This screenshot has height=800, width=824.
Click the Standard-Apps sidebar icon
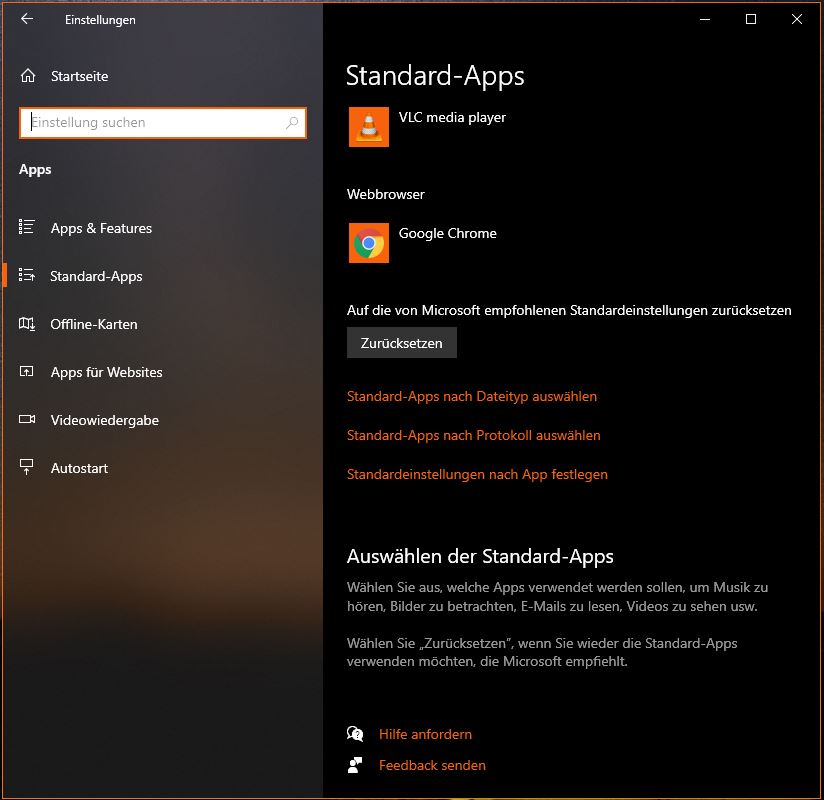coord(27,275)
